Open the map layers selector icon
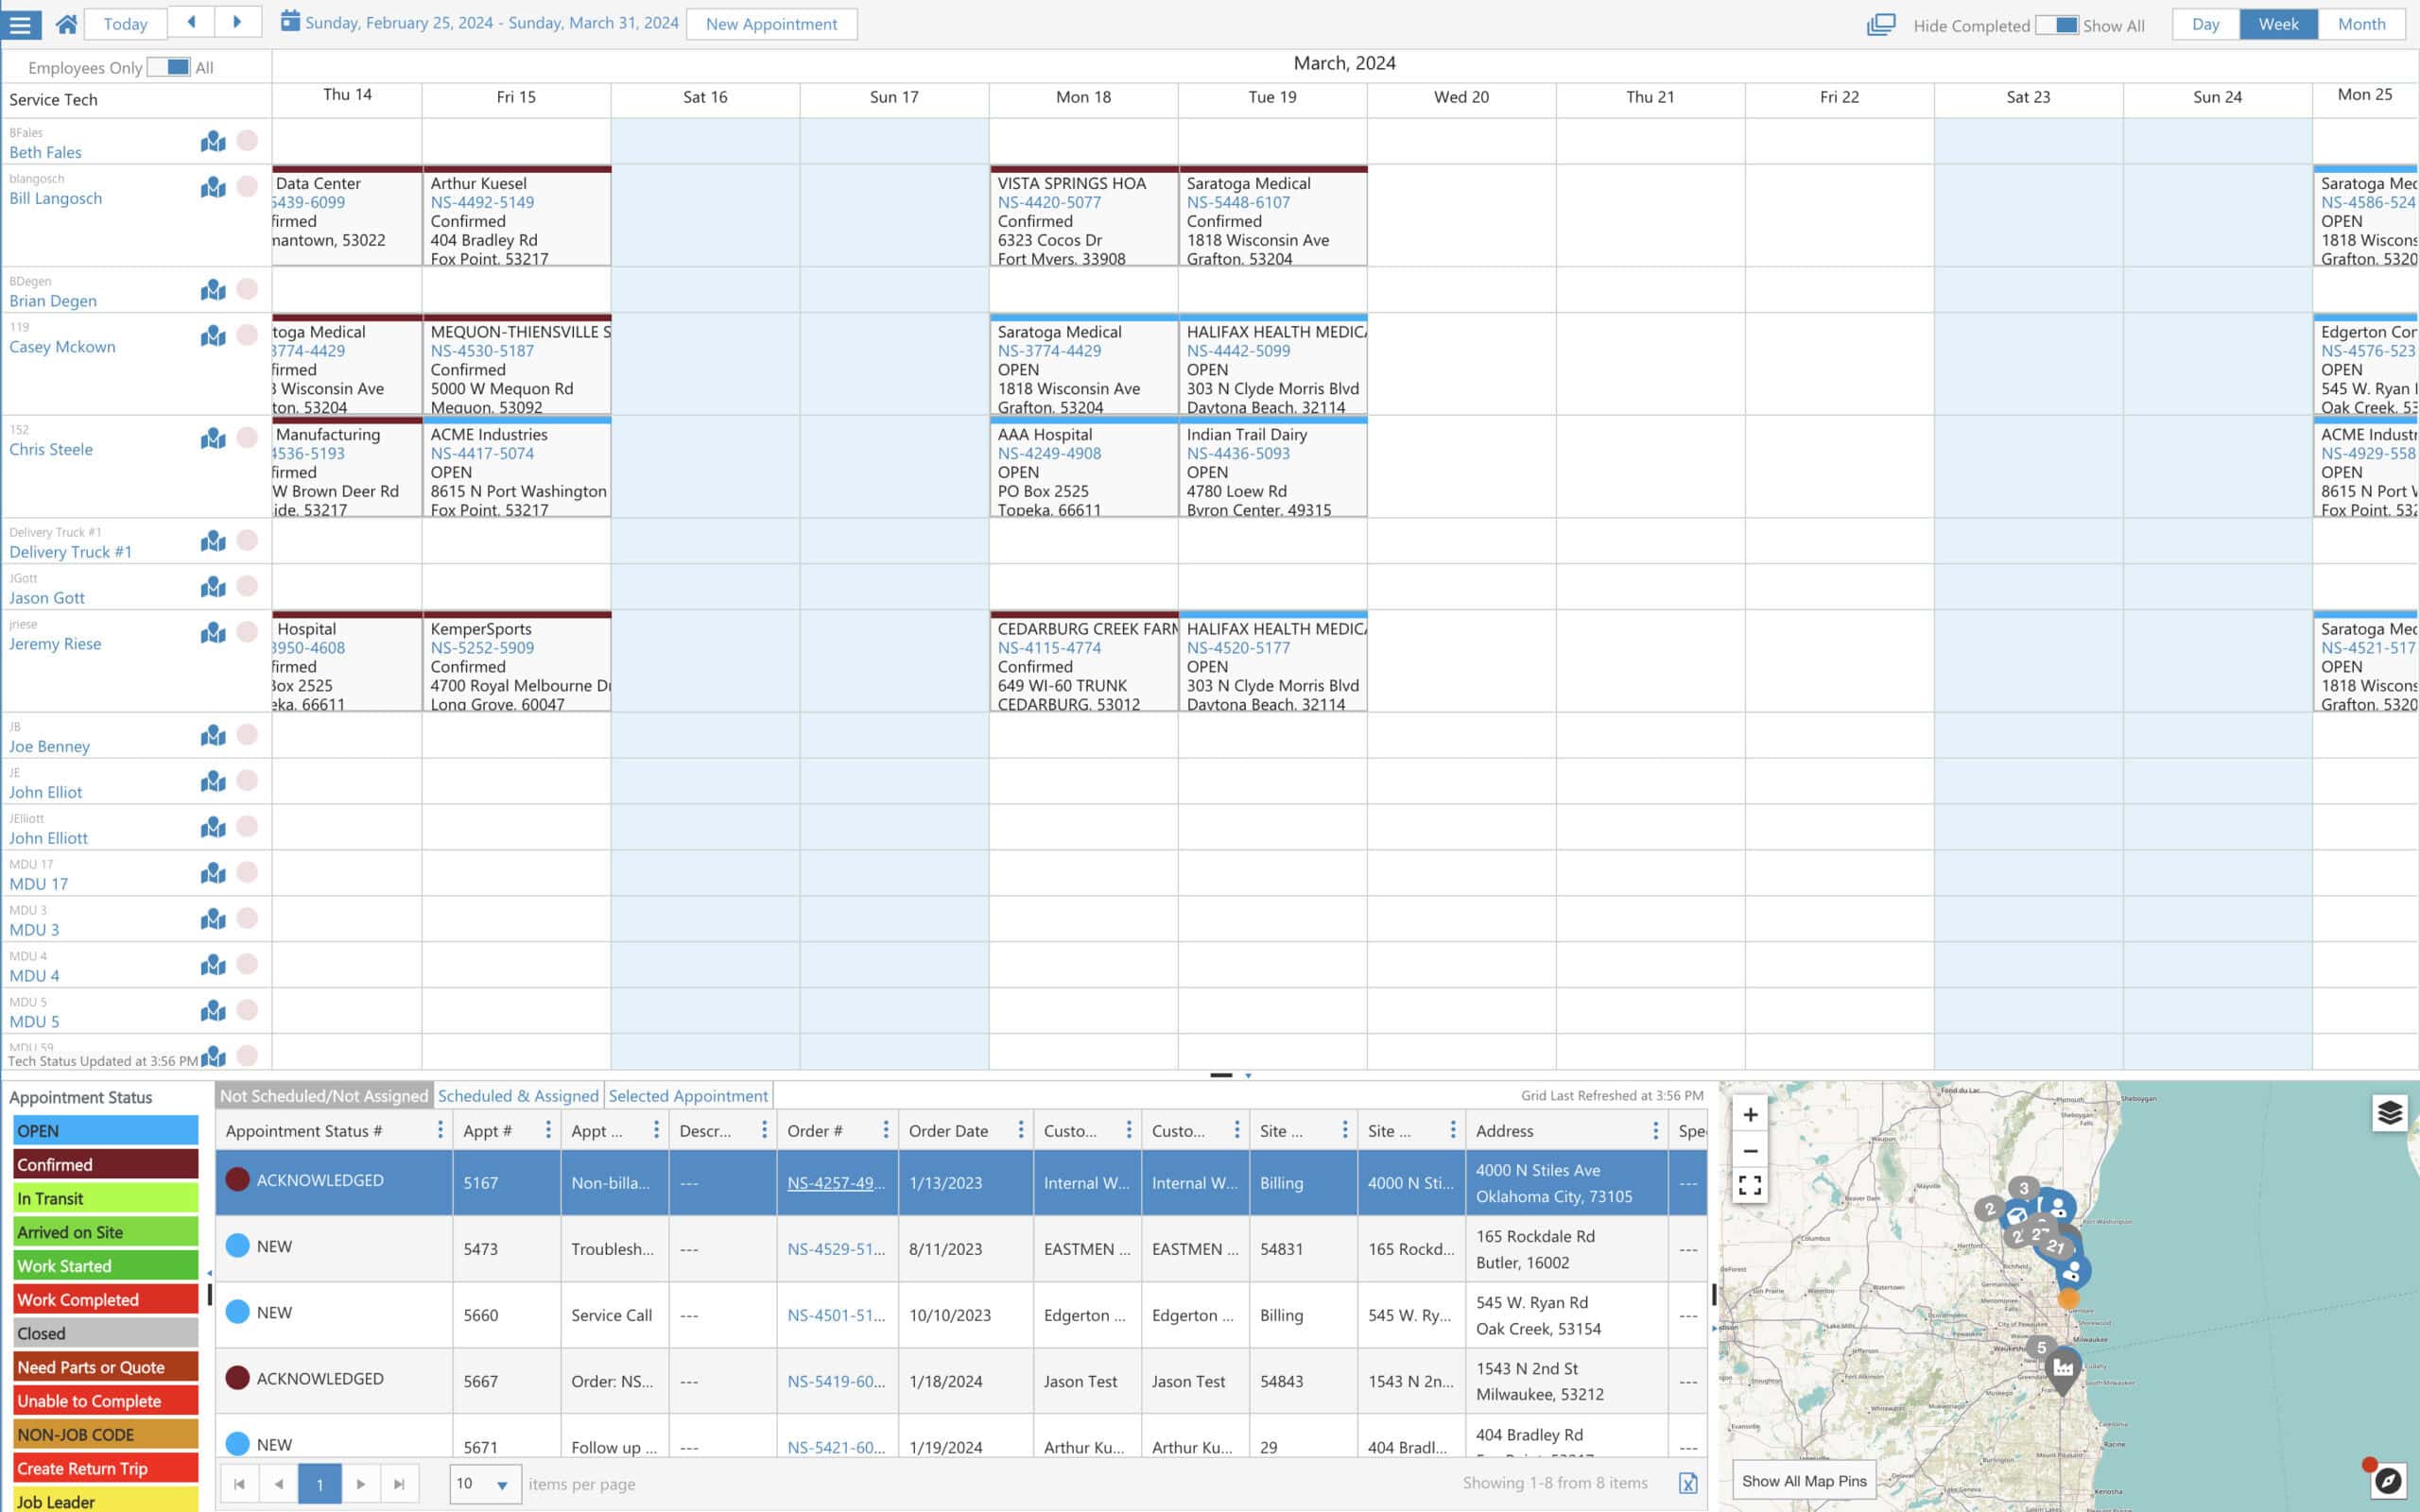This screenshot has width=2420, height=1512. point(2390,1112)
